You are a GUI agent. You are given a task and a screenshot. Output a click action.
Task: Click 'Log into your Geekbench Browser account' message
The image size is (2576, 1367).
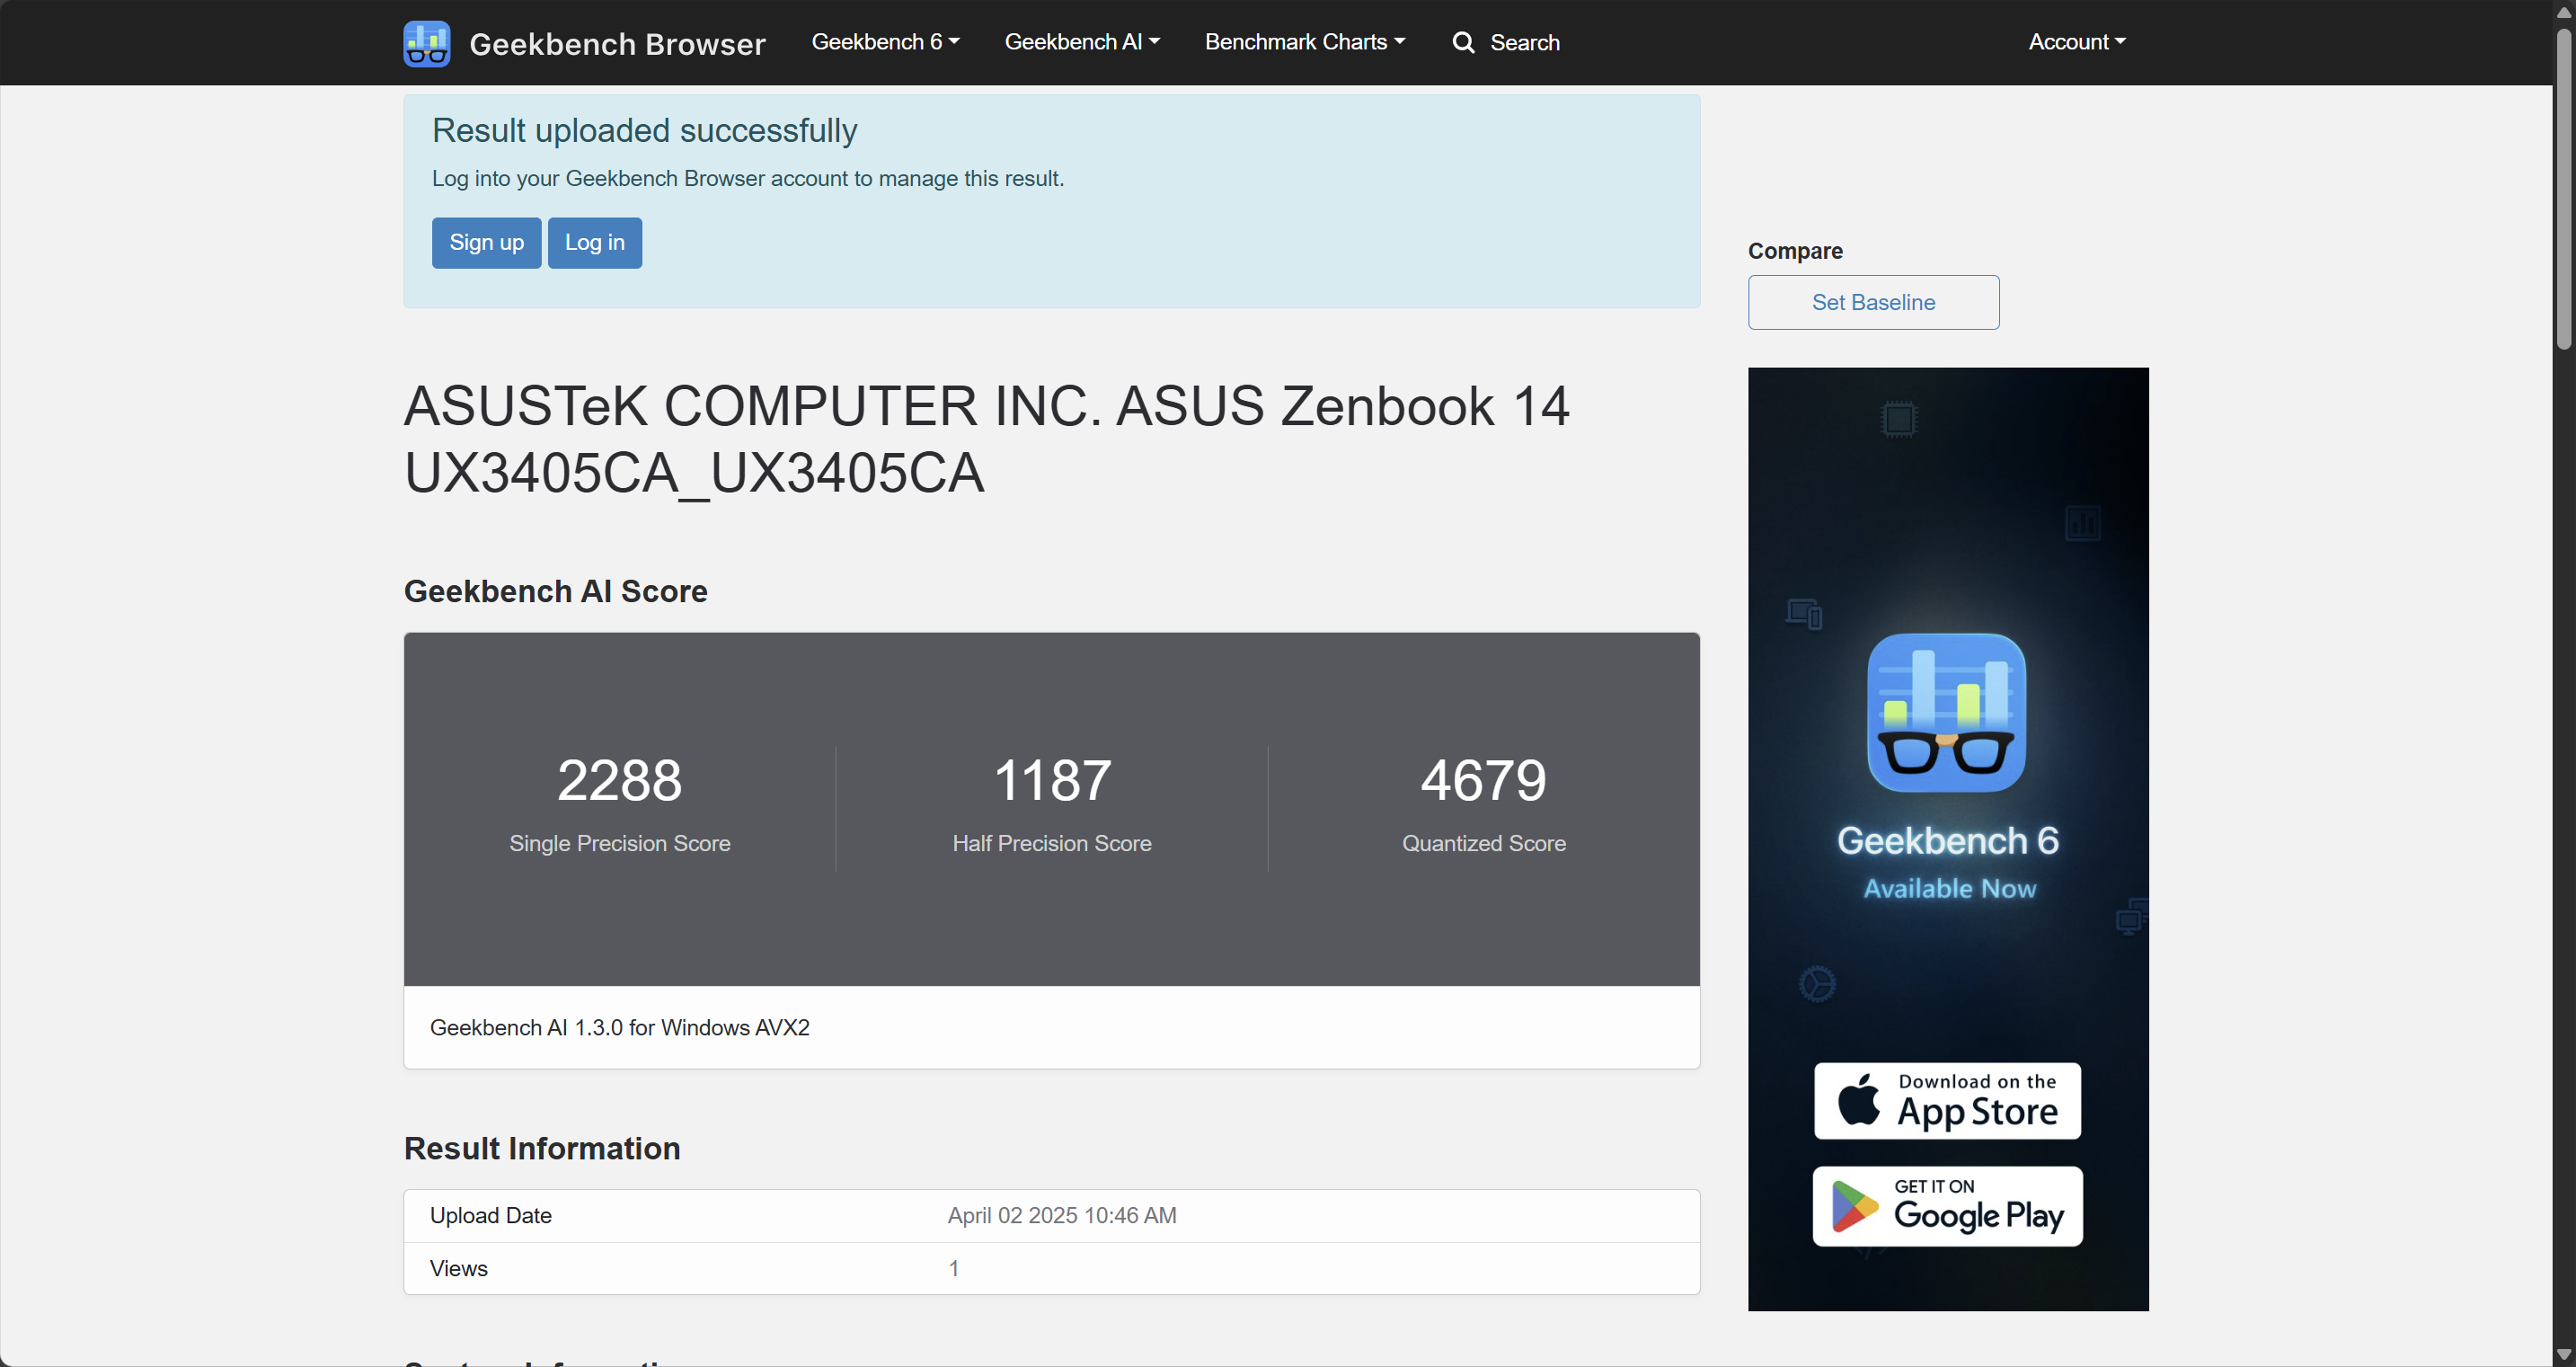point(748,178)
